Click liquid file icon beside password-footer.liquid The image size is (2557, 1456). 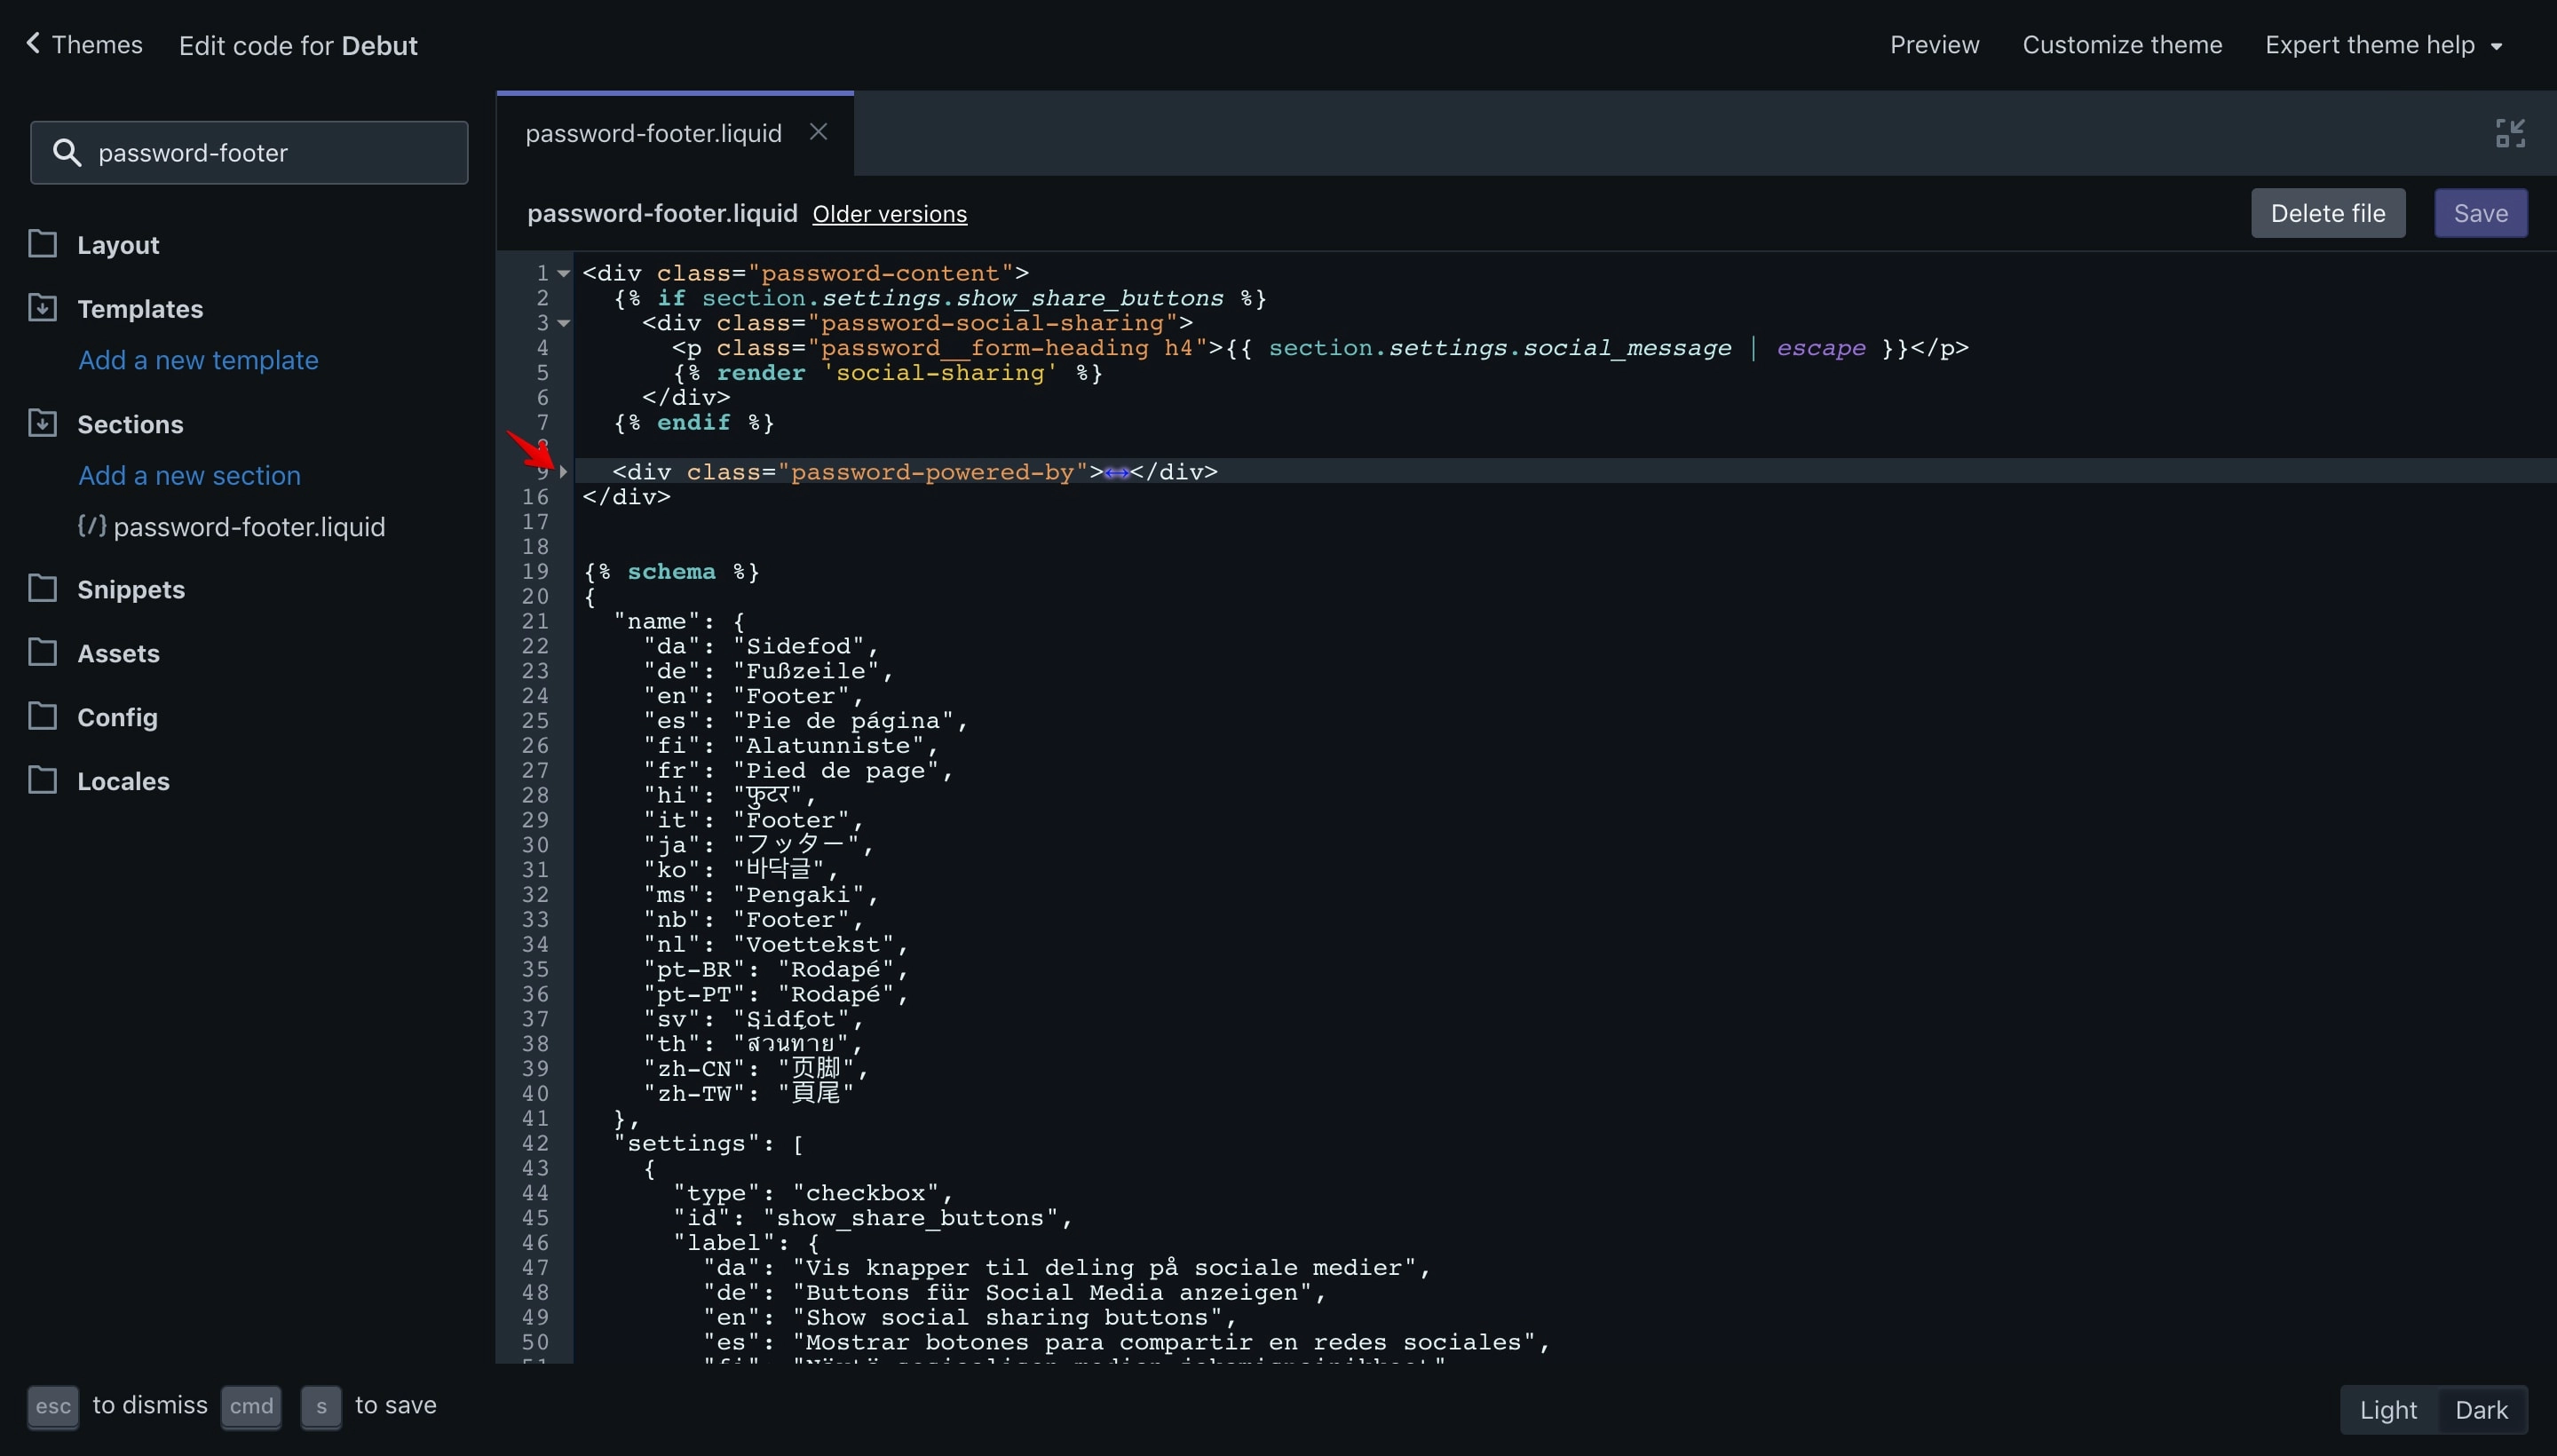(x=92, y=526)
